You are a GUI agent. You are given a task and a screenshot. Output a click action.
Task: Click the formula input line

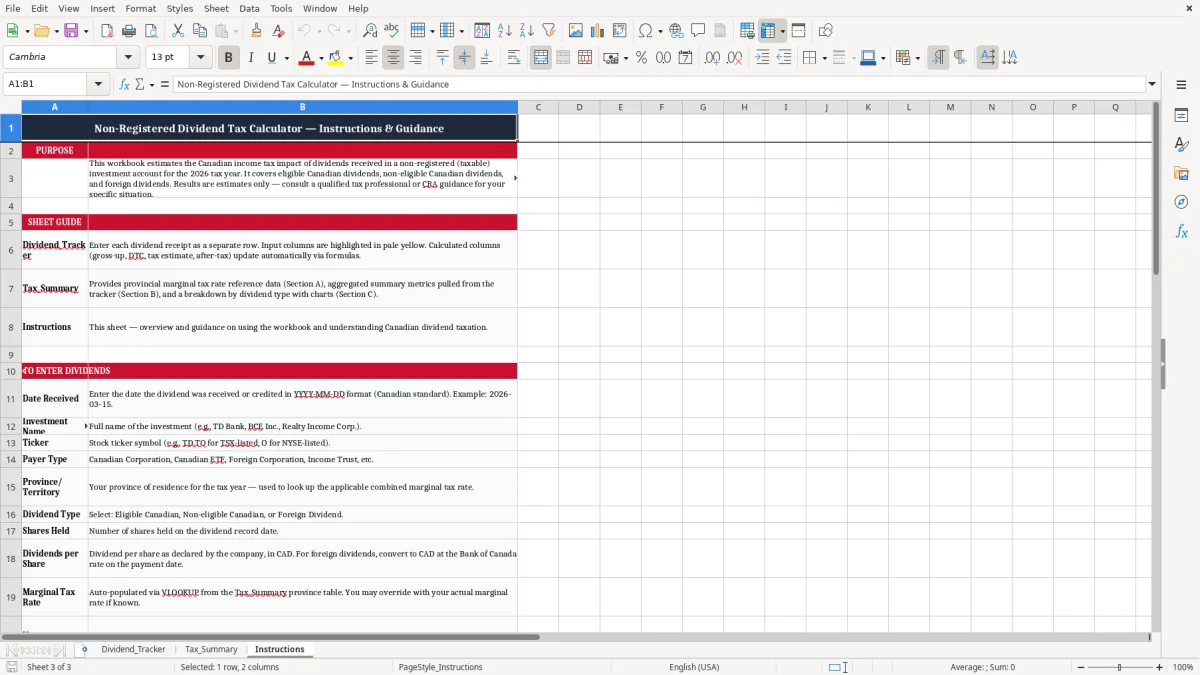[x=658, y=84]
